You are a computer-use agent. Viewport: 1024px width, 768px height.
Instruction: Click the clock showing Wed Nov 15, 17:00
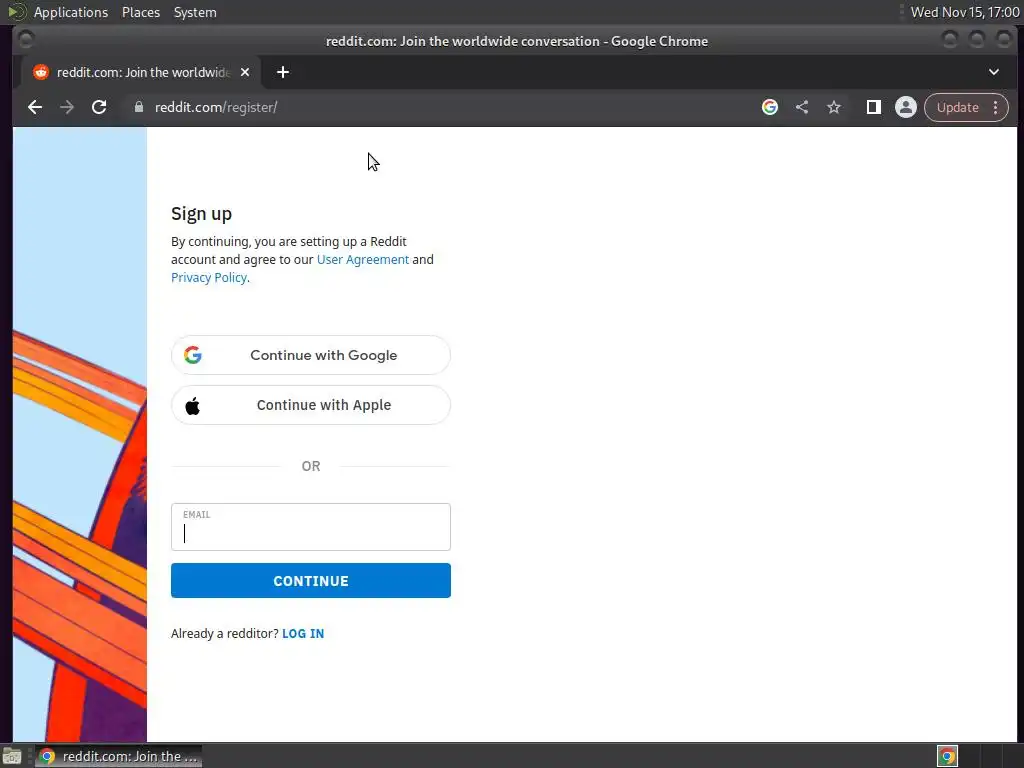pyautogui.click(x=965, y=12)
